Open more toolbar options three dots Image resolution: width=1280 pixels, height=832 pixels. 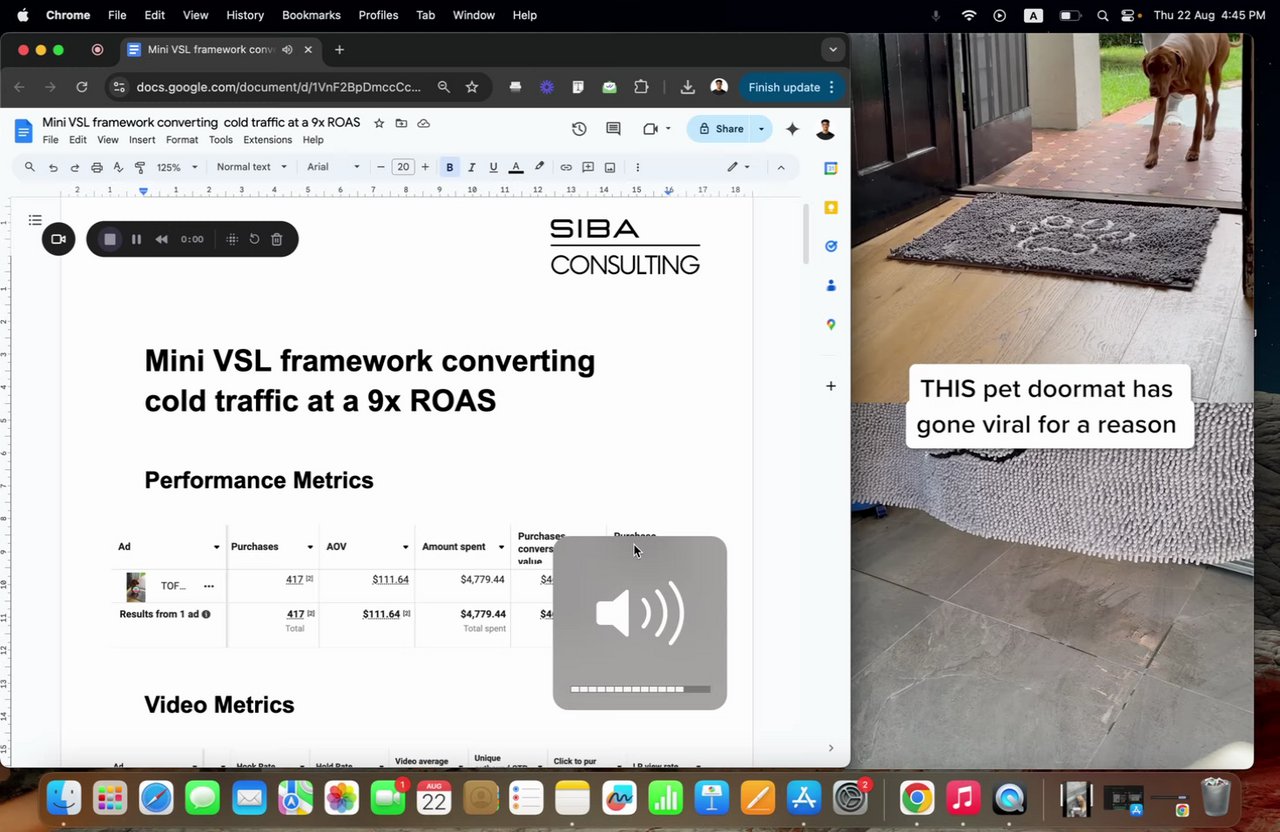coord(638,167)
